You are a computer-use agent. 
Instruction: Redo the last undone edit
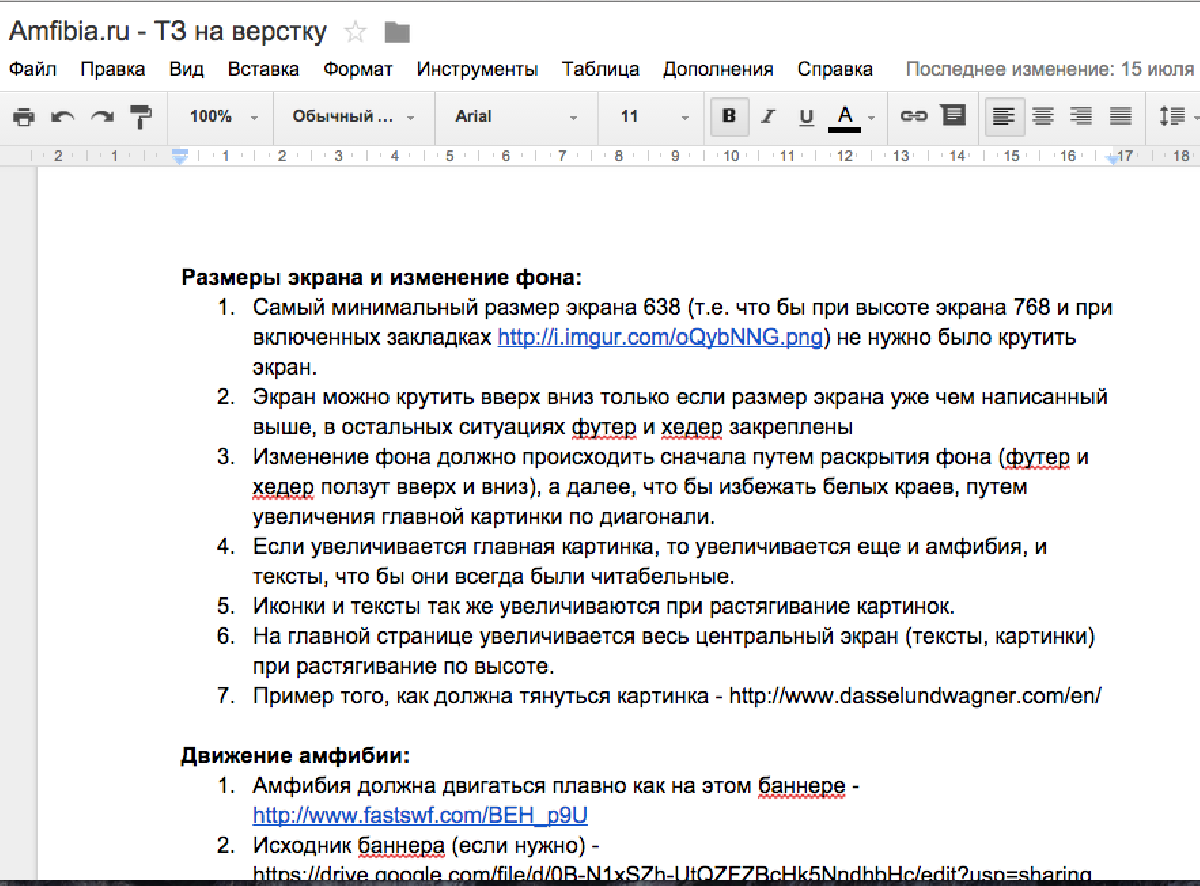coord(102,117)
